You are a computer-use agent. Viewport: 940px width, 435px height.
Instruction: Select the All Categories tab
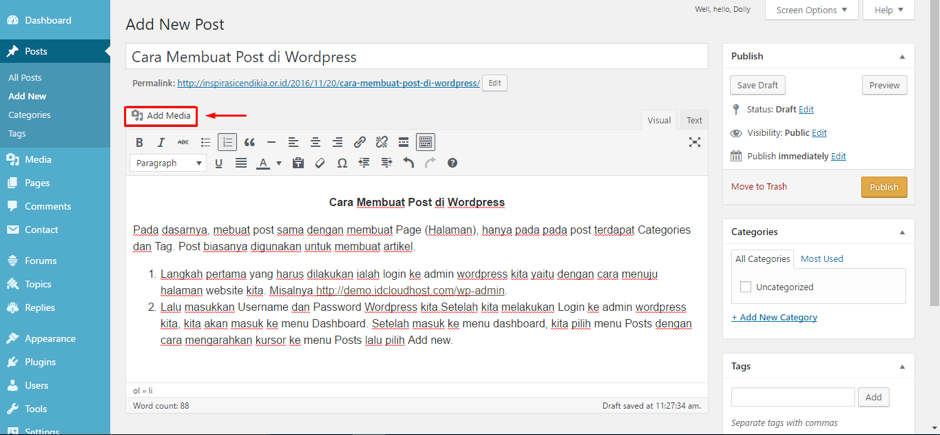(763, 259)
